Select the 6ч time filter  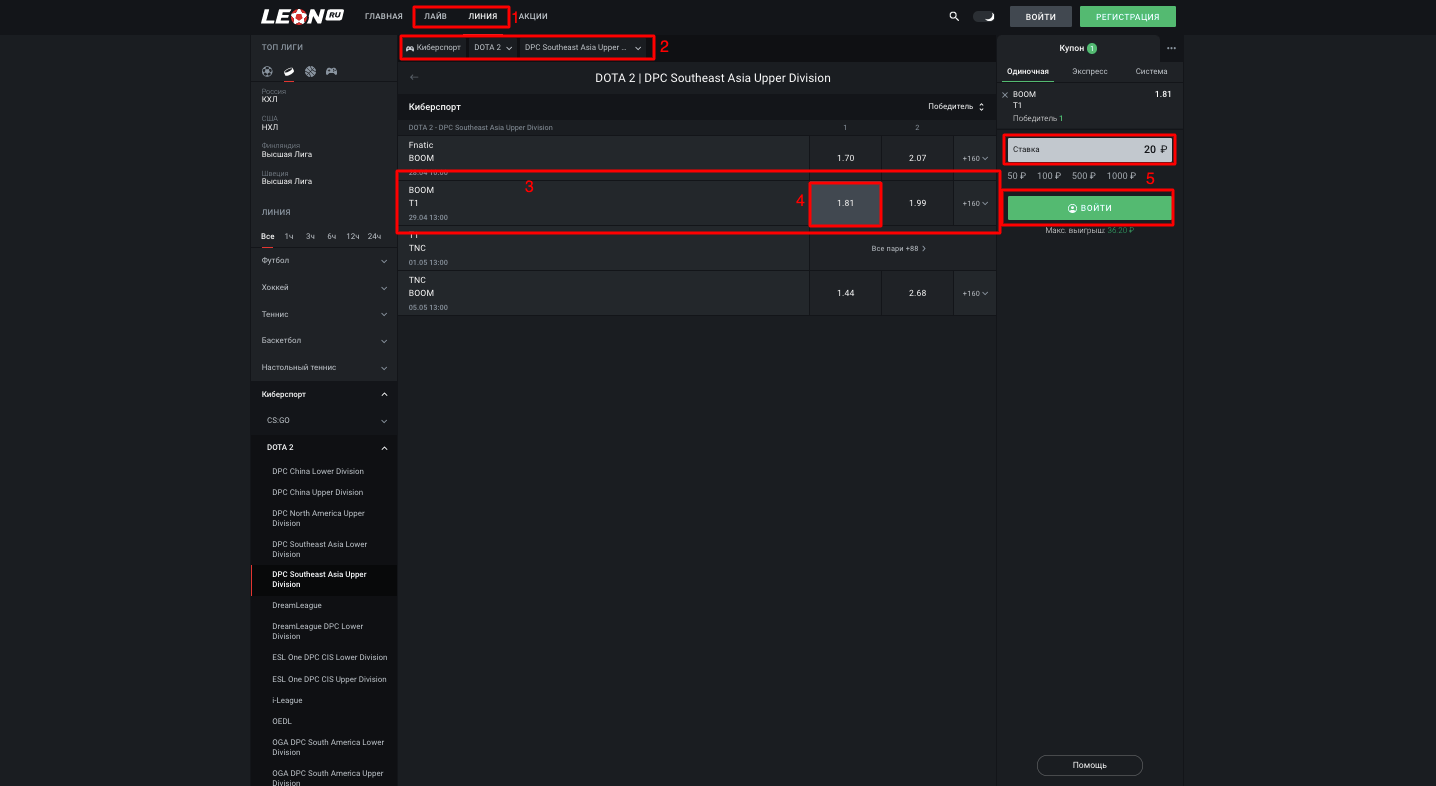[331, 236]
